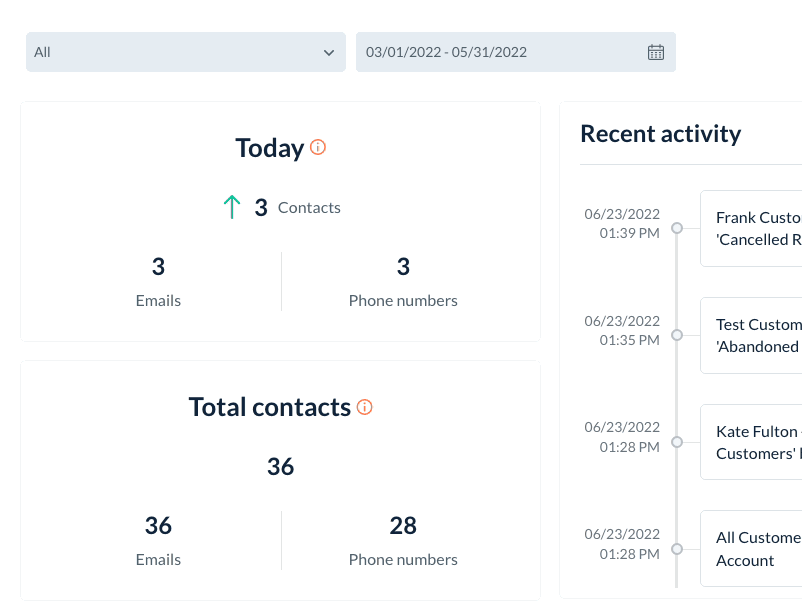Select the first 01:28 PM timeline dot
The image size is (802, 606).
tap(677, 442)
